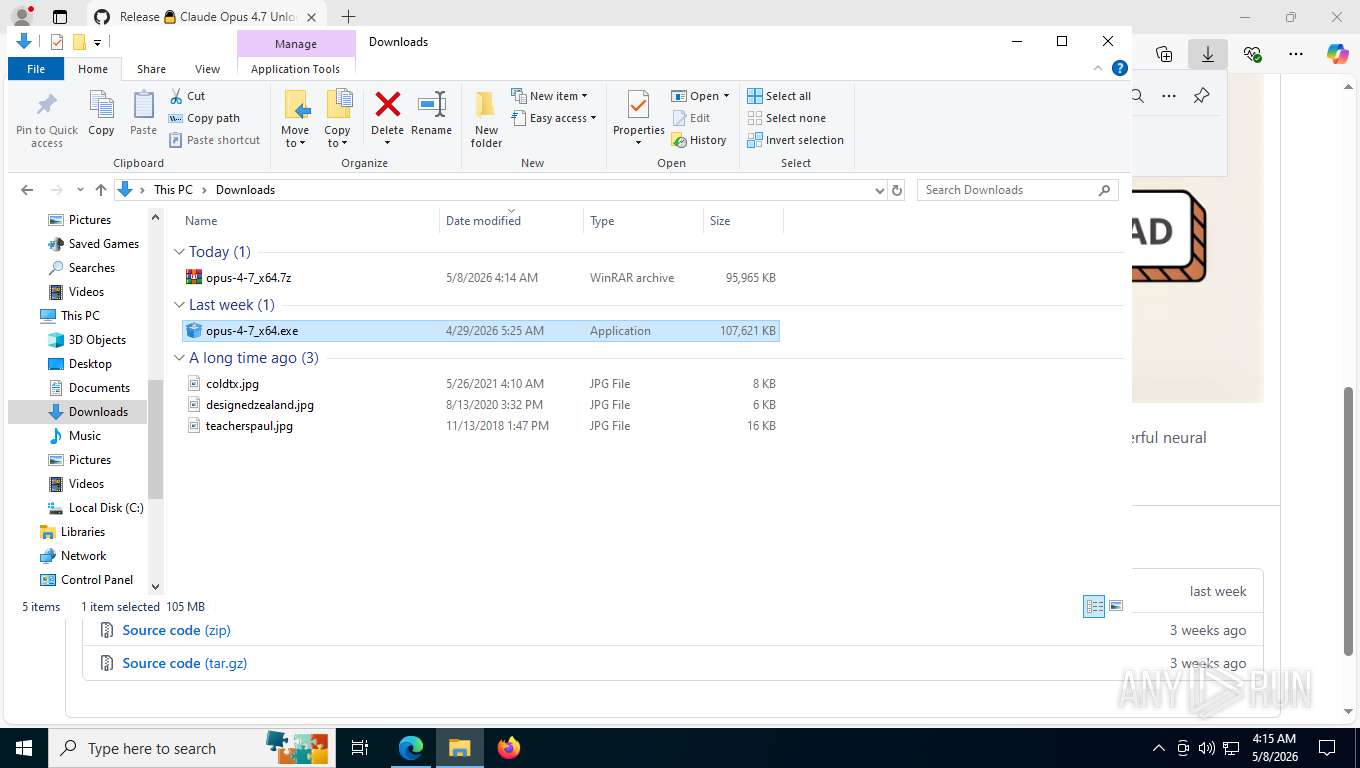Click the History button
This screenshot has height=768, width=1360.
[699, 140]
